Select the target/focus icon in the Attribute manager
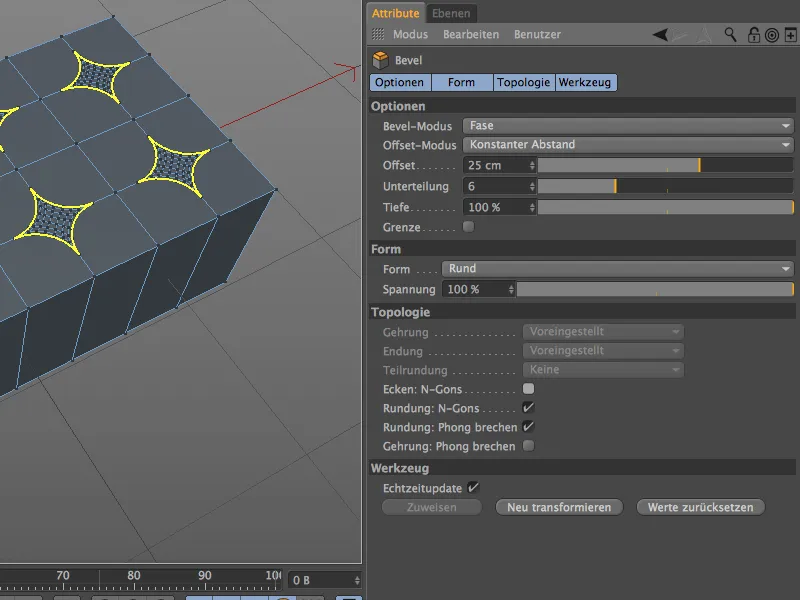Screen dimensions: 800x600 point(772,34)
